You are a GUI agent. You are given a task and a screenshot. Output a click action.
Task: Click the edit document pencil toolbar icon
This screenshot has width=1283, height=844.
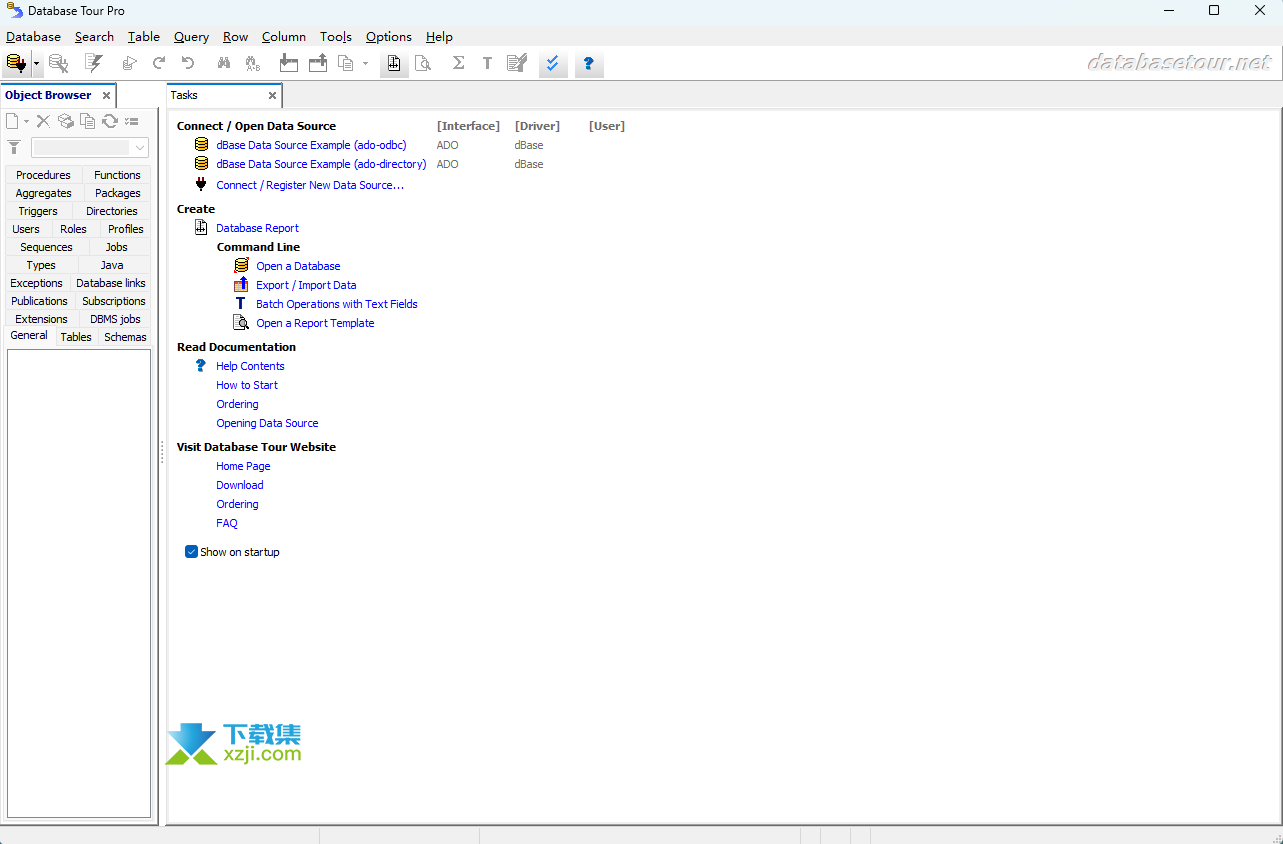[x=517, y=64]
